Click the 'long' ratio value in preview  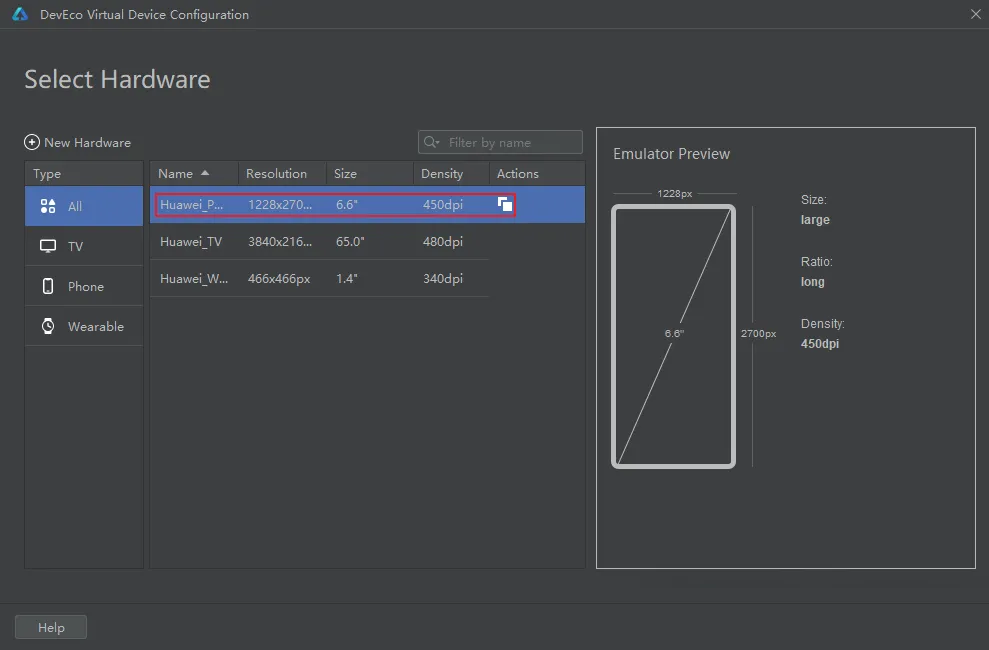click(x=812, y=282)
